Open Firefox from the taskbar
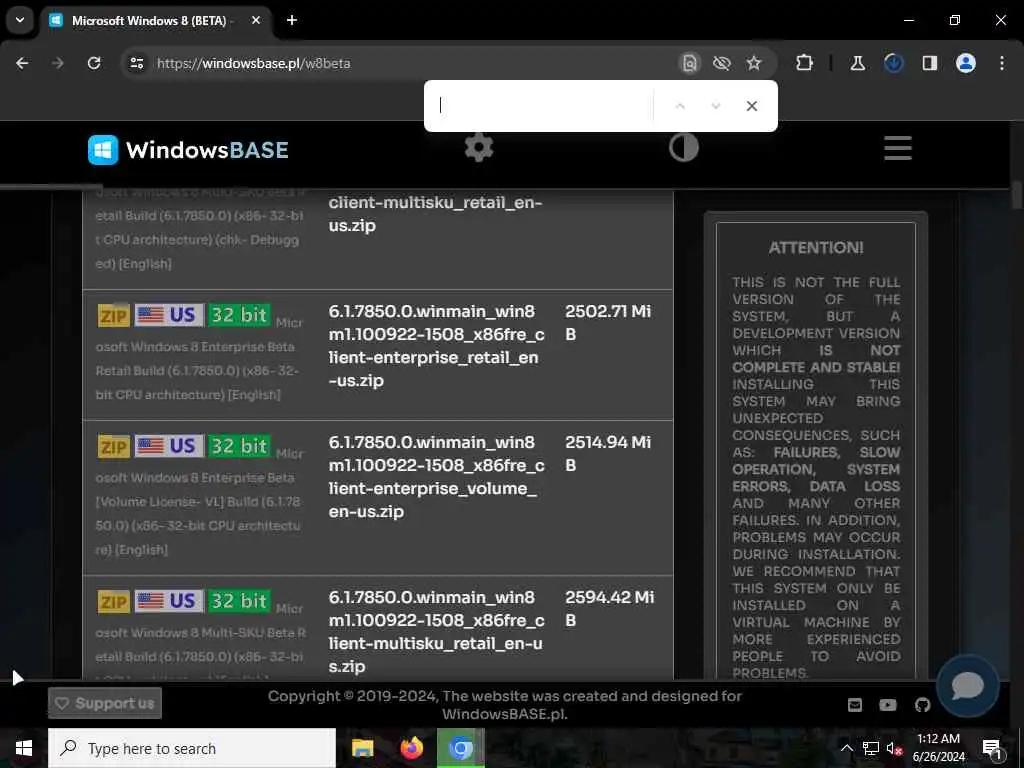This screenshot has height=768, width=1024. coord(411,748)
